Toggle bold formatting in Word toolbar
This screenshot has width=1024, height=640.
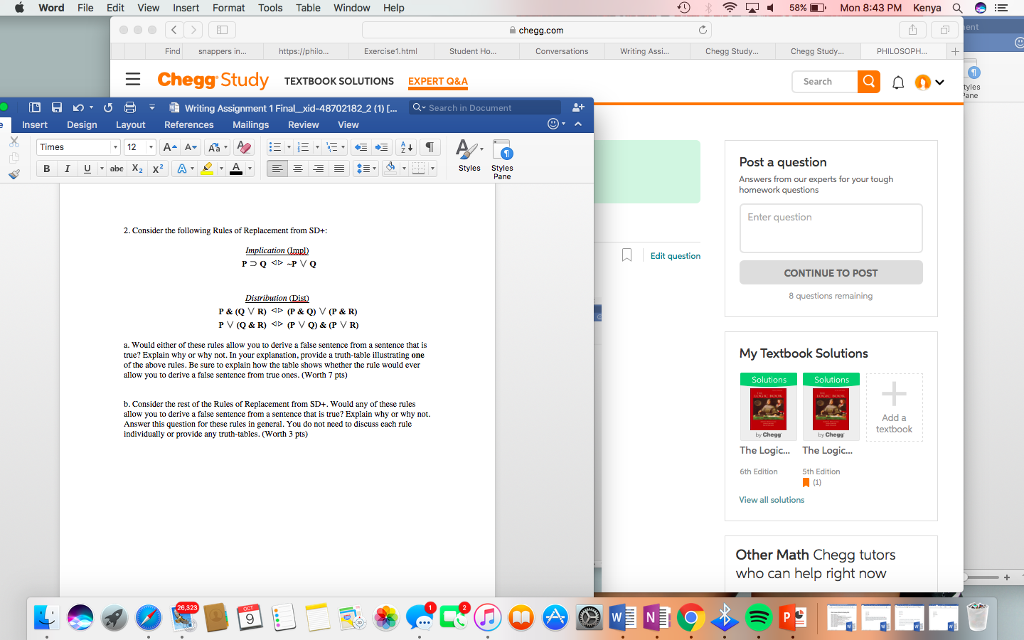point(45,167)
